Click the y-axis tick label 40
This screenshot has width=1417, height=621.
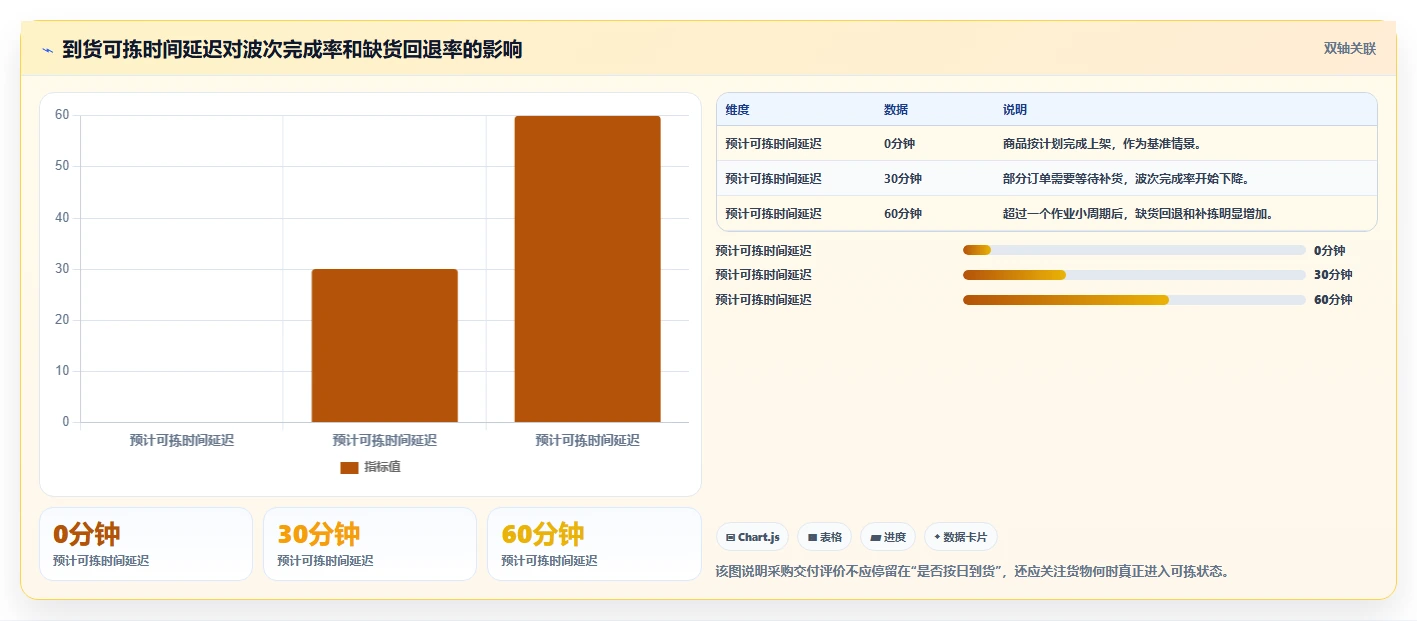pyautogui.click(x=62, y=217)
